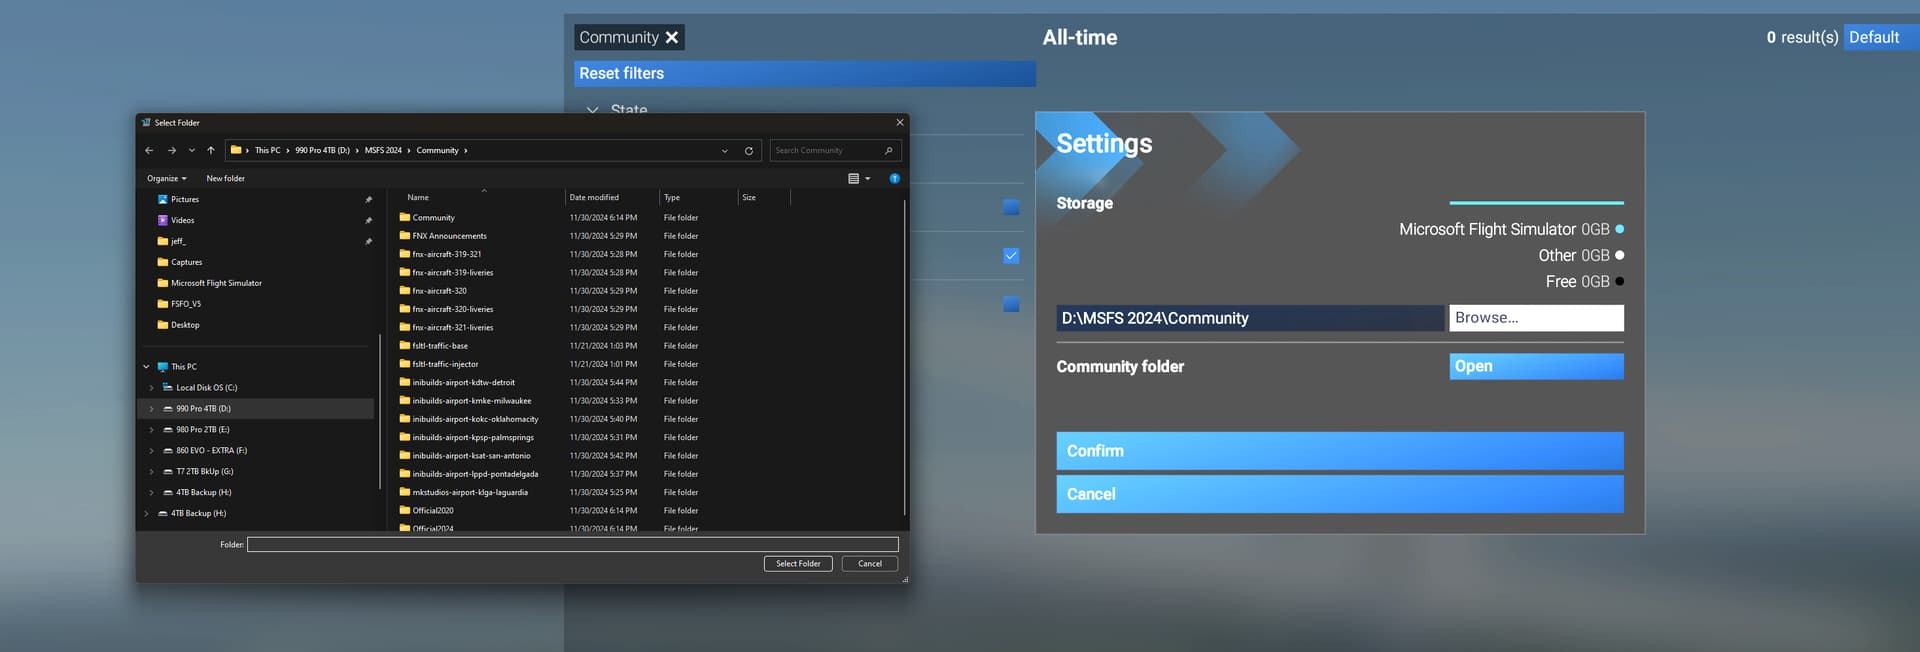Viewport: 1920px width, 652px height.
Task: Click the up one level arrow
Action: pyautogui.click(x=211, y=151)
